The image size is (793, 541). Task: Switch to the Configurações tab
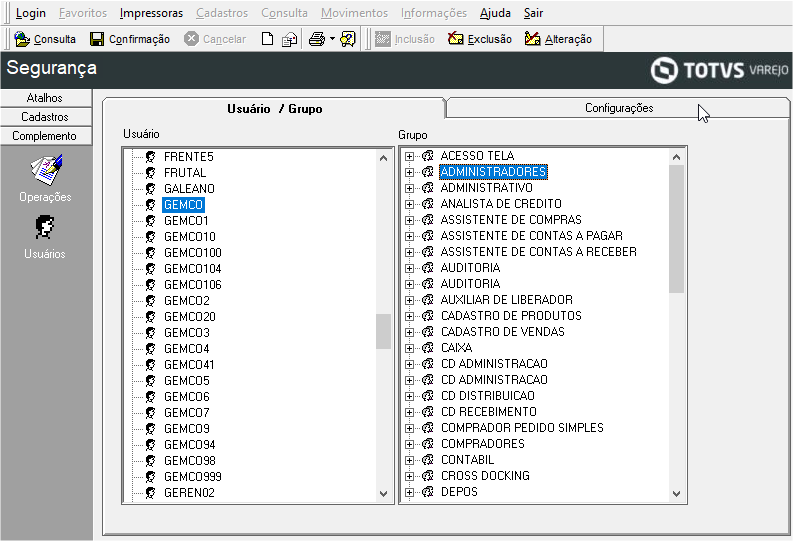tap(619, 108)
